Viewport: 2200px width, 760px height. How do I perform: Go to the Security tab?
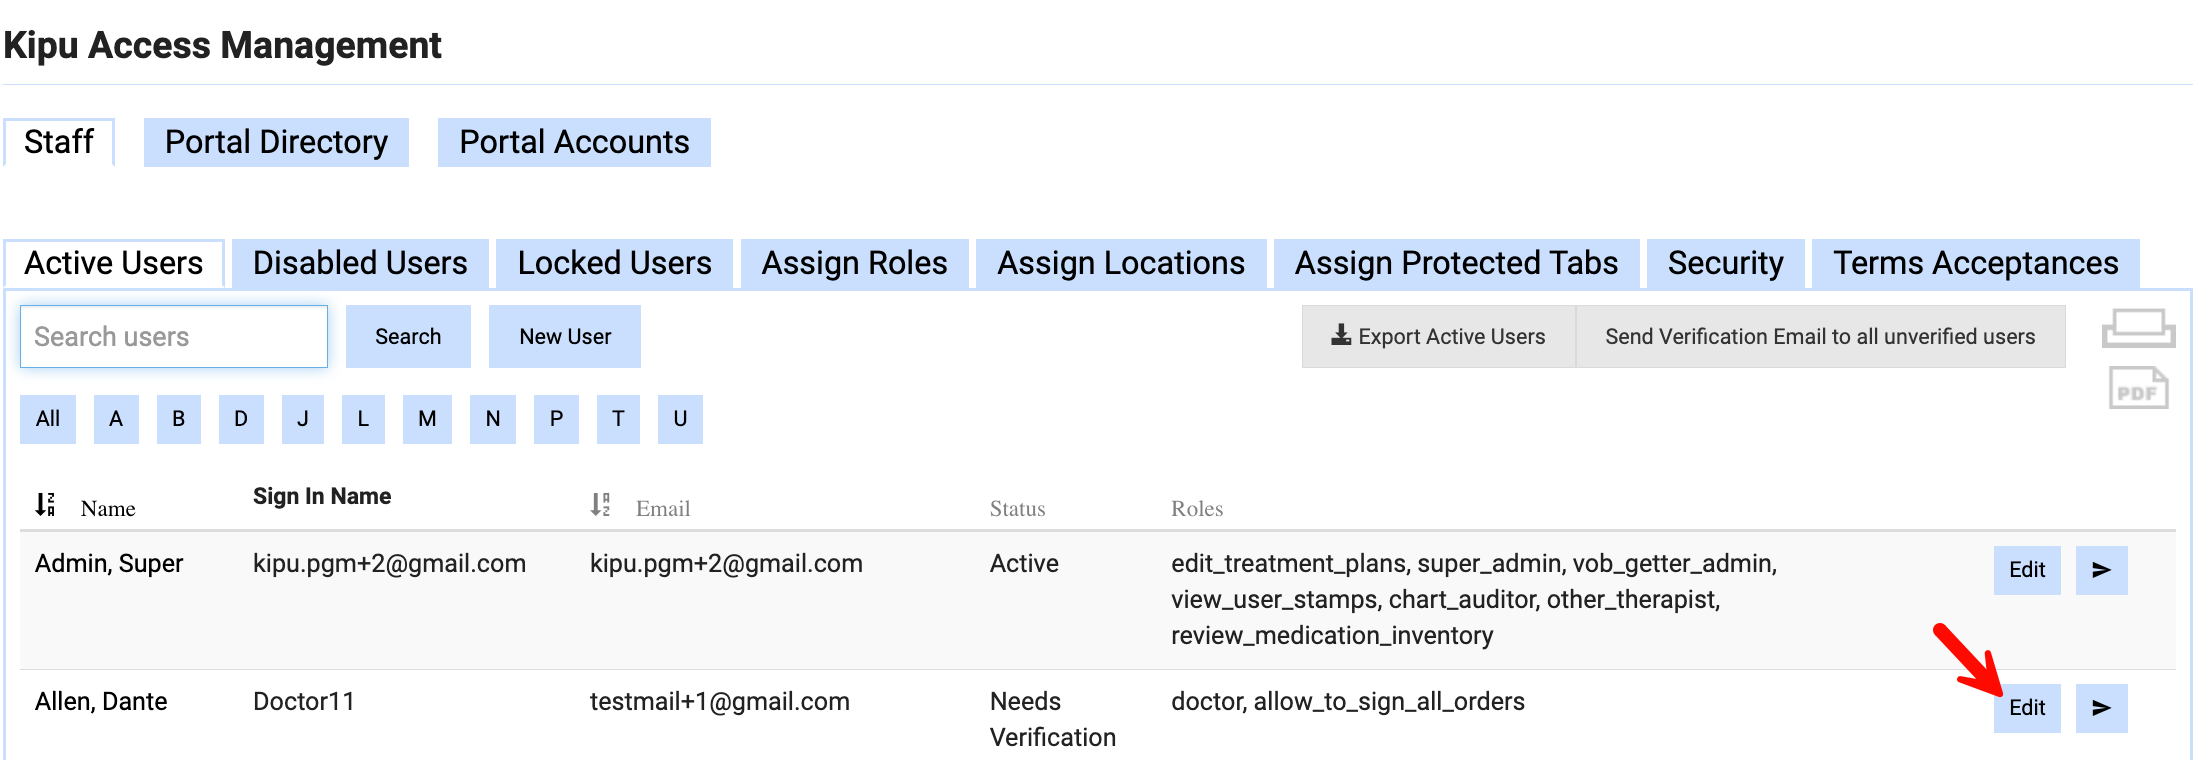coord(1725,263)
